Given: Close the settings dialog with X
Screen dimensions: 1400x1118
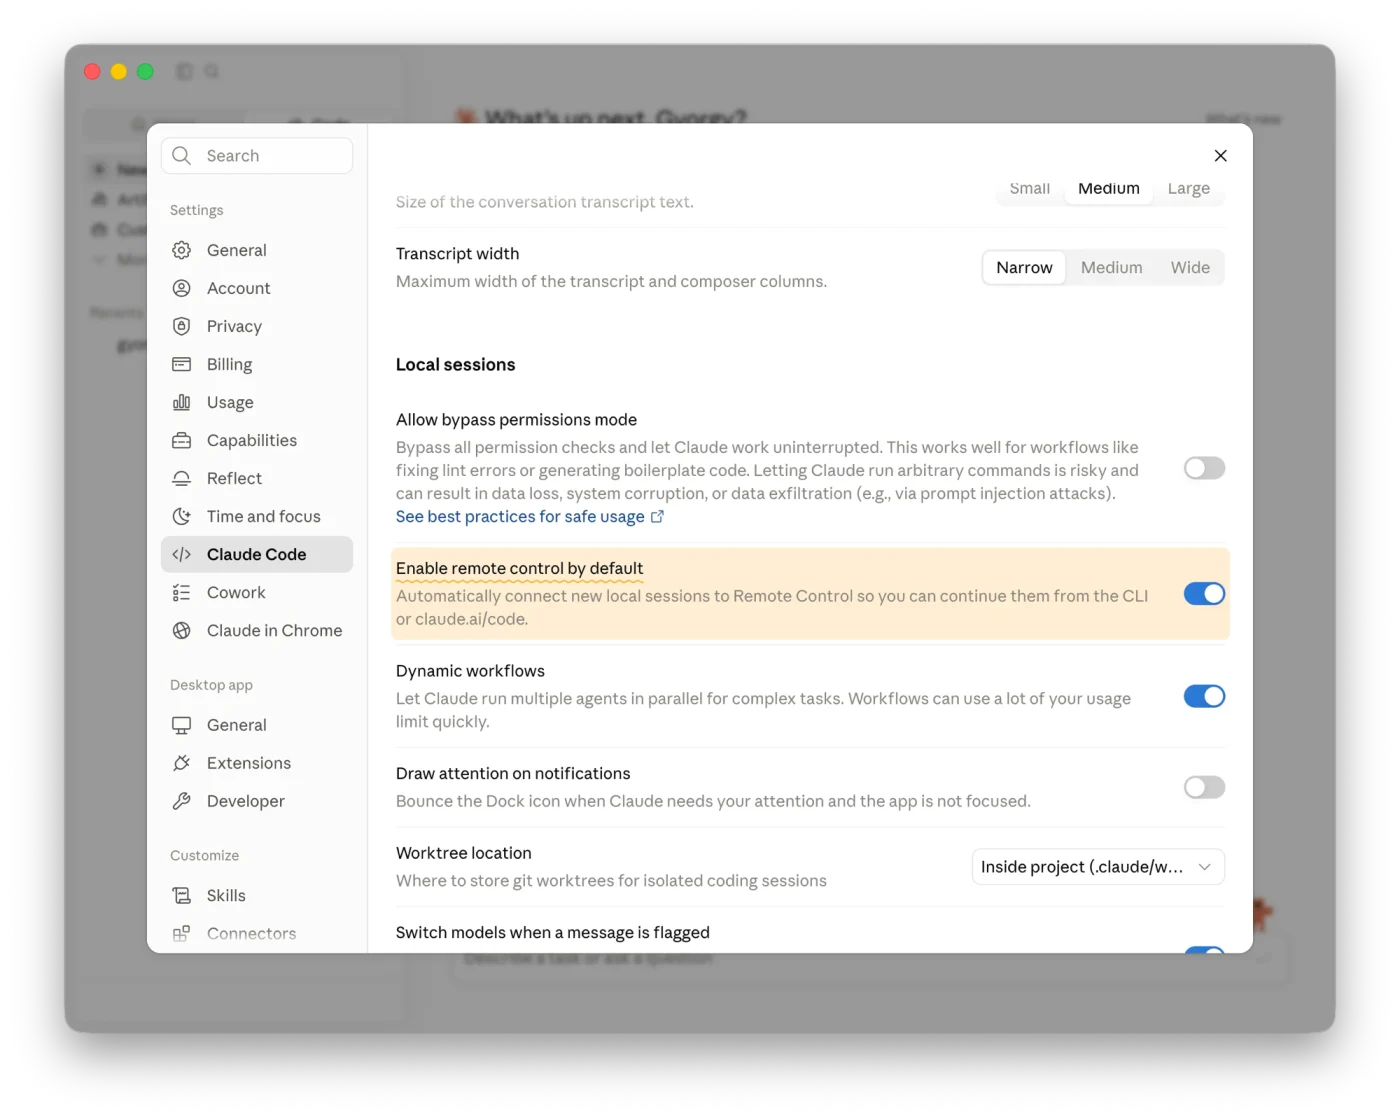Looking at the screenshot, I should pos(1220,155).
